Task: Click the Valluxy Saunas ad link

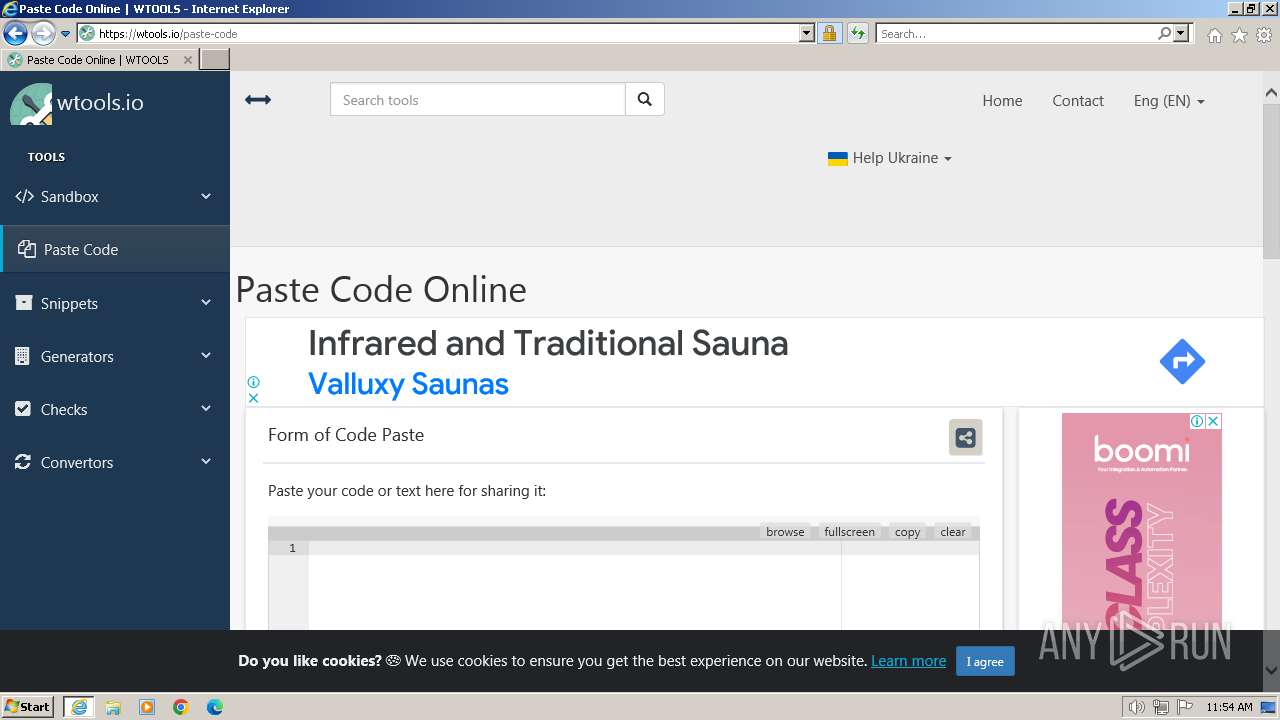Action: [408, 384]
